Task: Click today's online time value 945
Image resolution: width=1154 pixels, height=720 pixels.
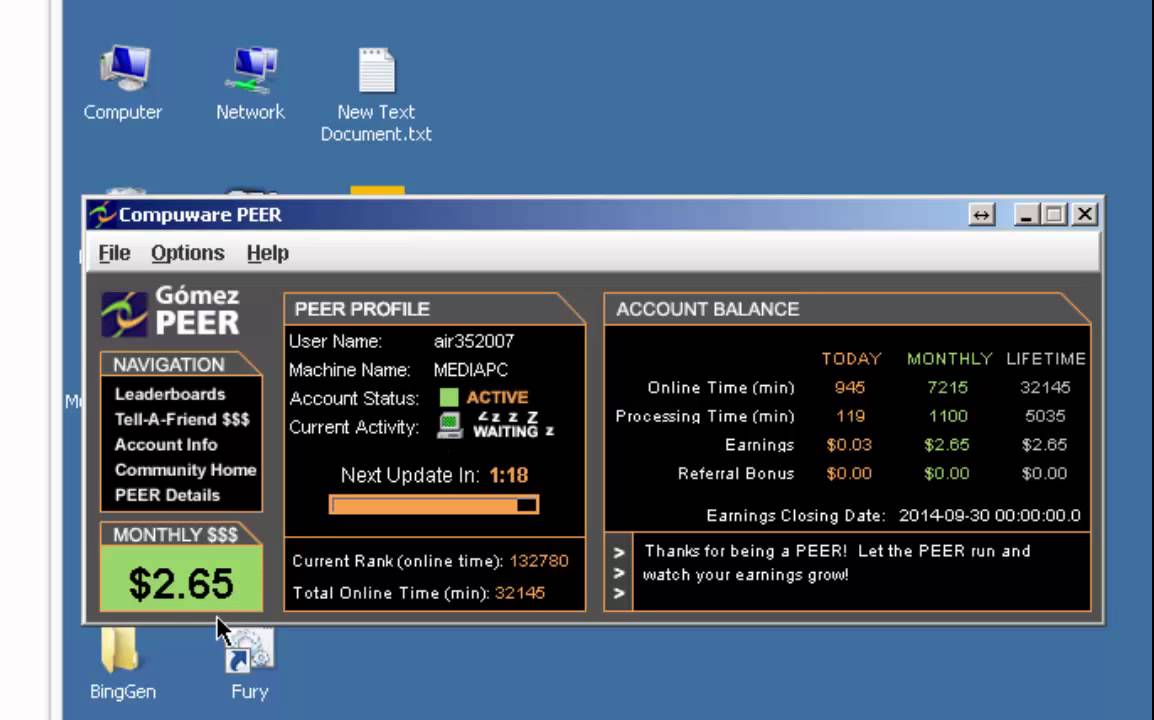Action: (x=850, y=387)
